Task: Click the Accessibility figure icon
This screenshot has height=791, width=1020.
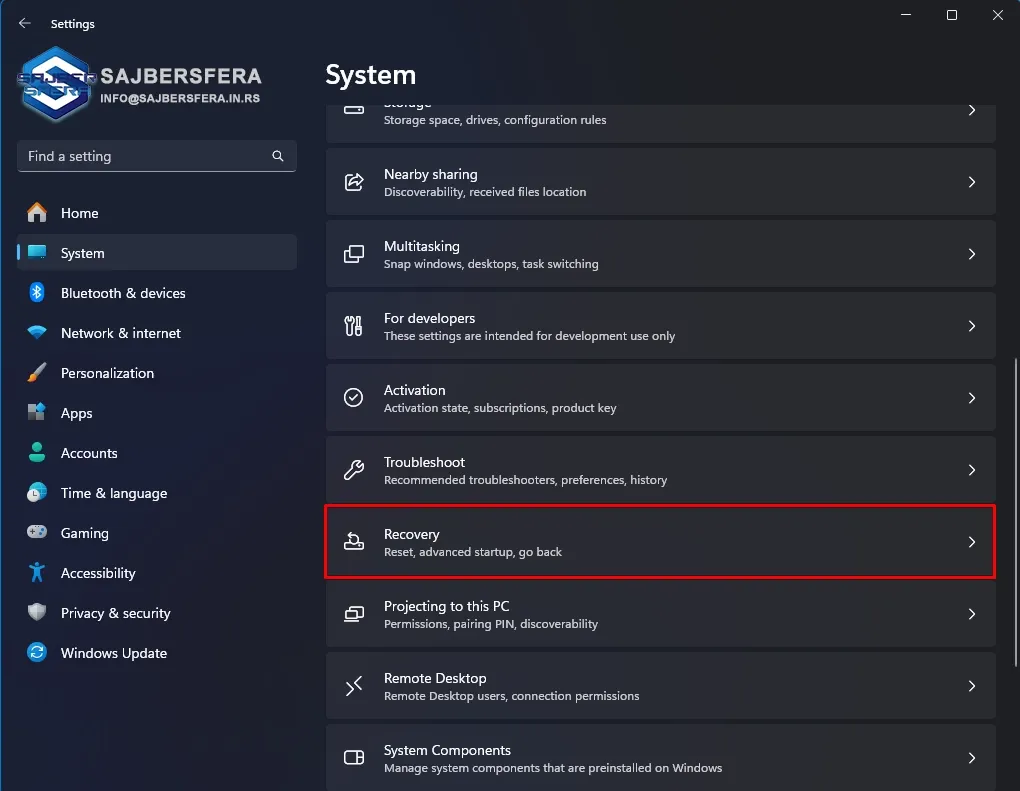Action: pyautogui.click(x=37, y=573)
